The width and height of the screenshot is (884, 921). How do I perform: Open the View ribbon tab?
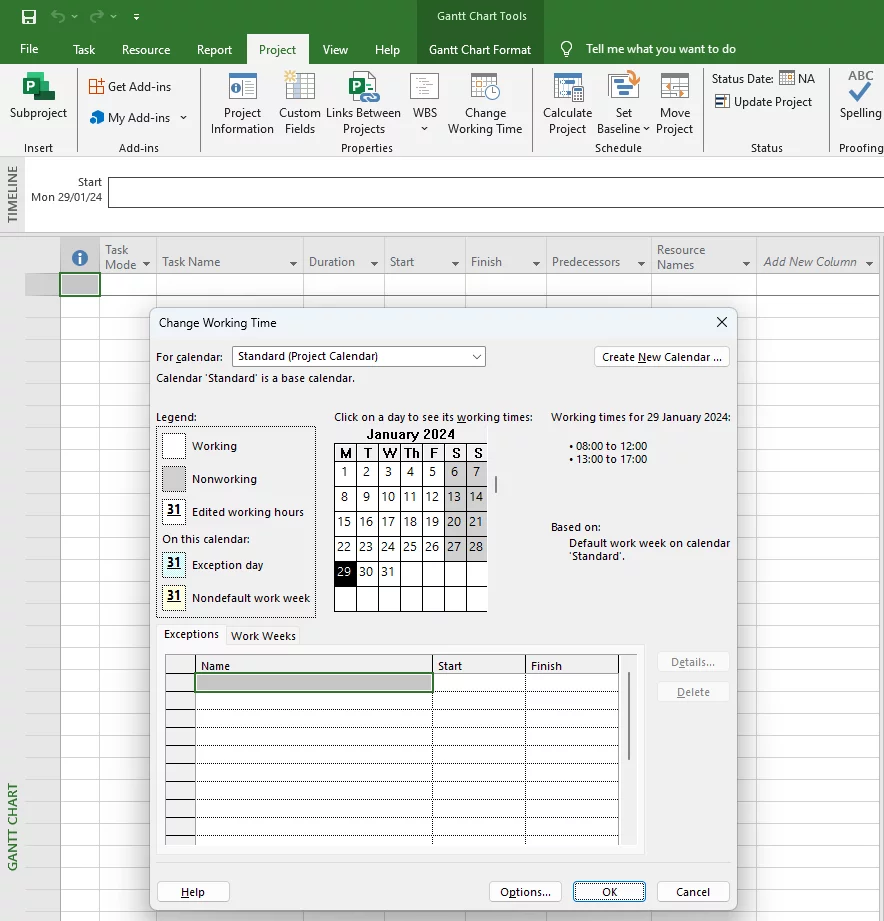point(335,48)
